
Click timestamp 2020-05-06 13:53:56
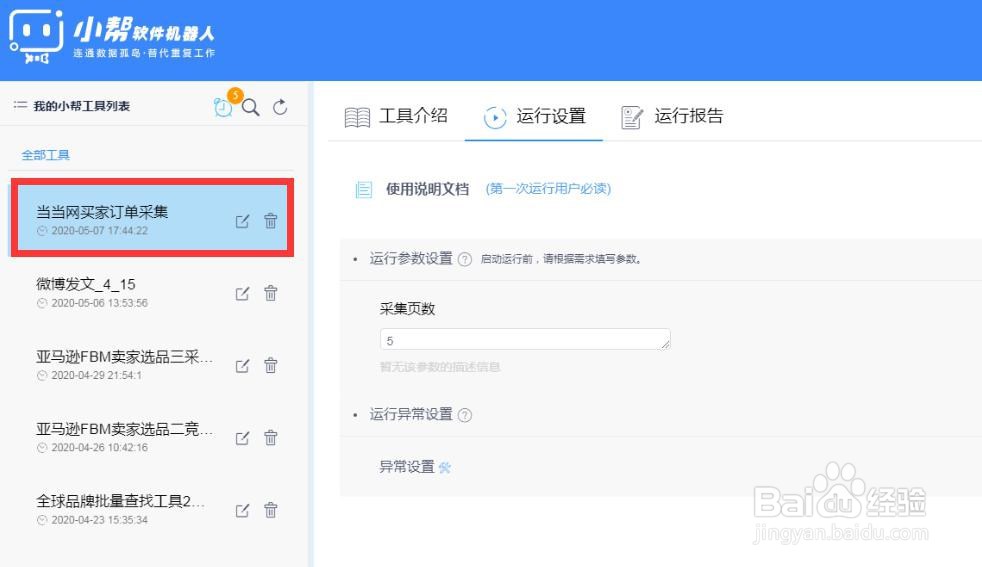(x=100, y=303)
